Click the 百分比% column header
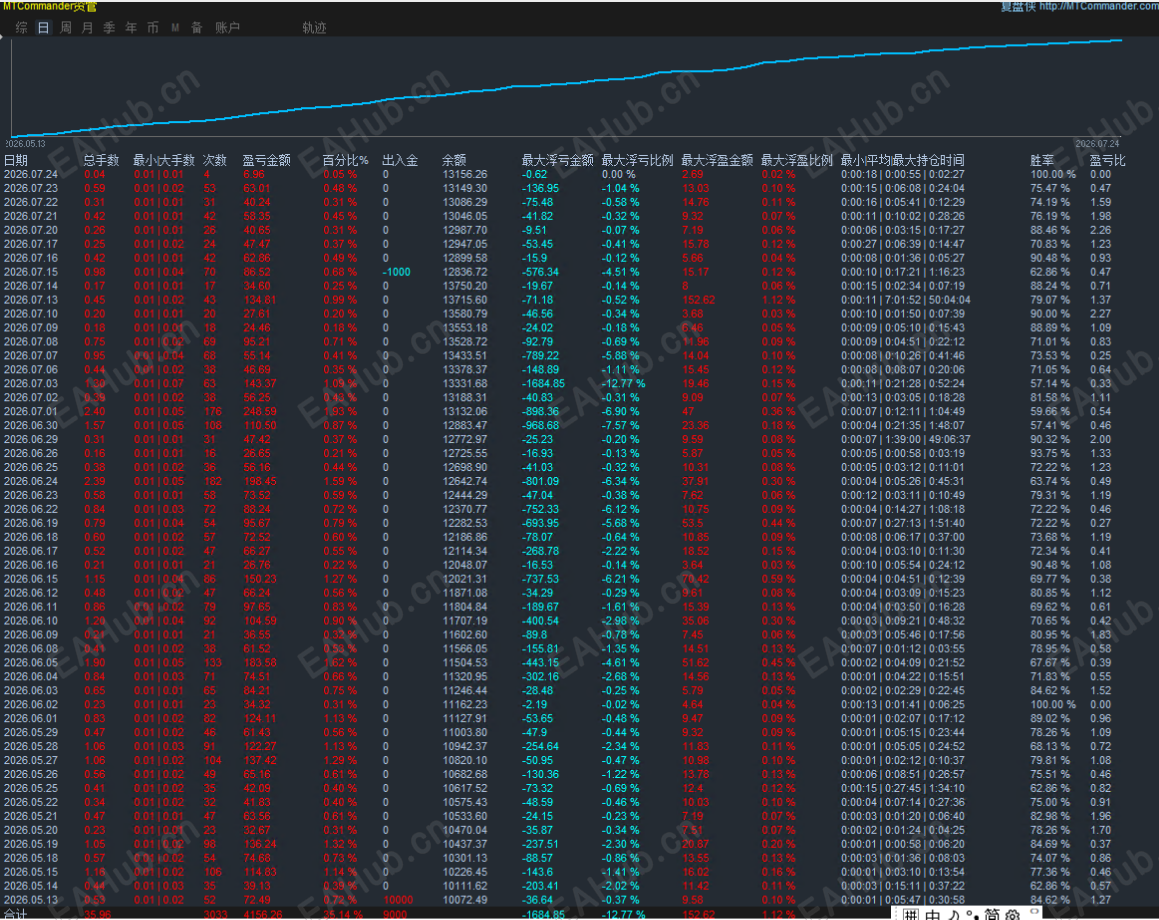1159x920 pixels. (345, 160)
